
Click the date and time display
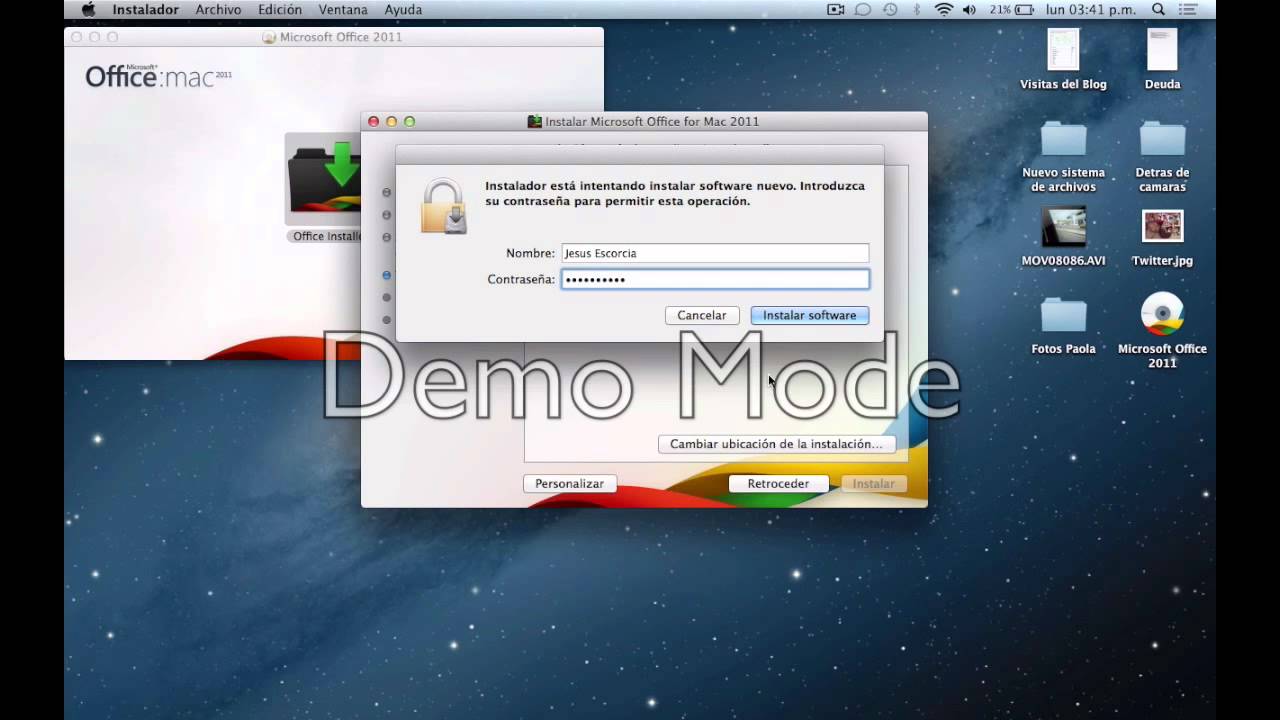tap(1090, 9)
